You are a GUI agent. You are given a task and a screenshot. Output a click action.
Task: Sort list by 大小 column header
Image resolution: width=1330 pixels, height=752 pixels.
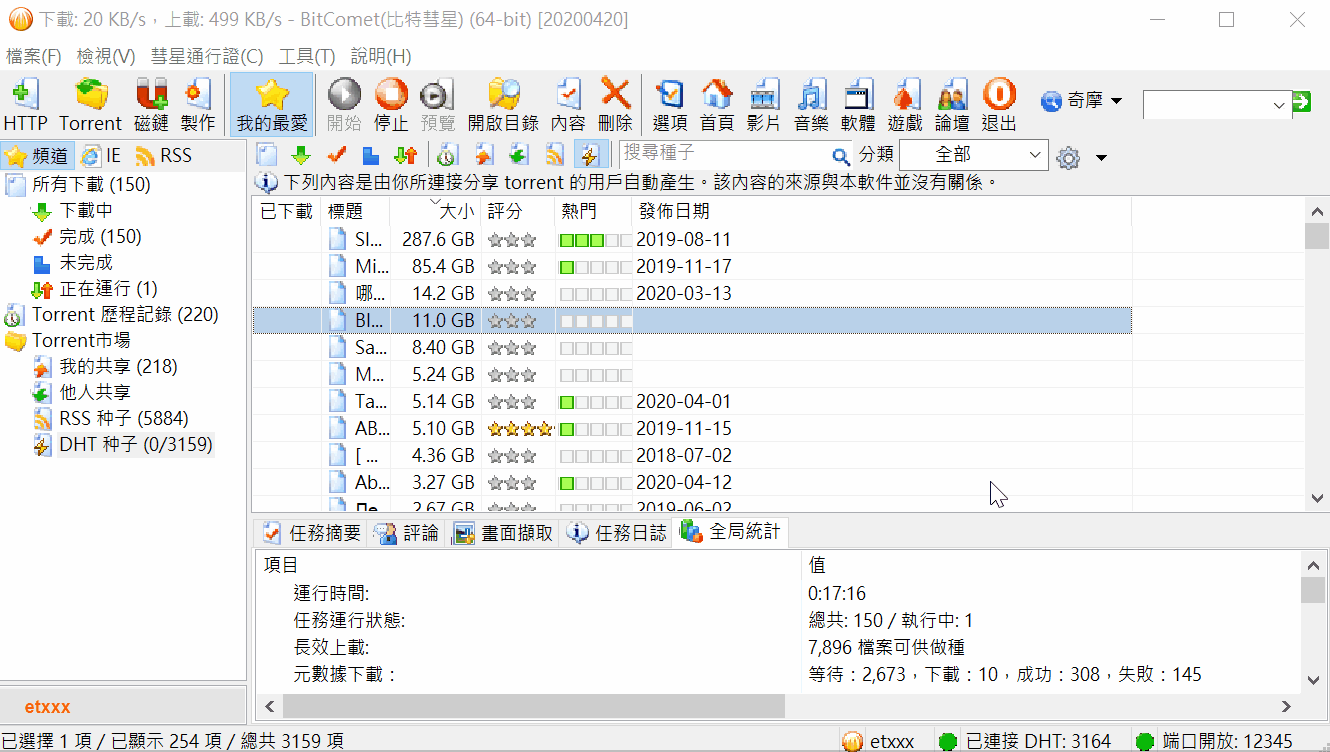click(x=436, y=211)
